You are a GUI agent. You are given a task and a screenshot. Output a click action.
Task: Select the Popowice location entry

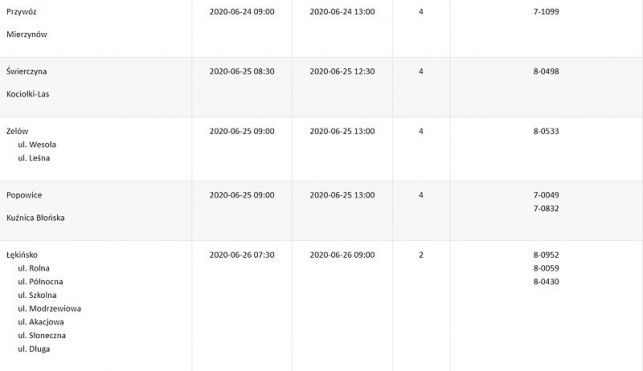[24, 195]
